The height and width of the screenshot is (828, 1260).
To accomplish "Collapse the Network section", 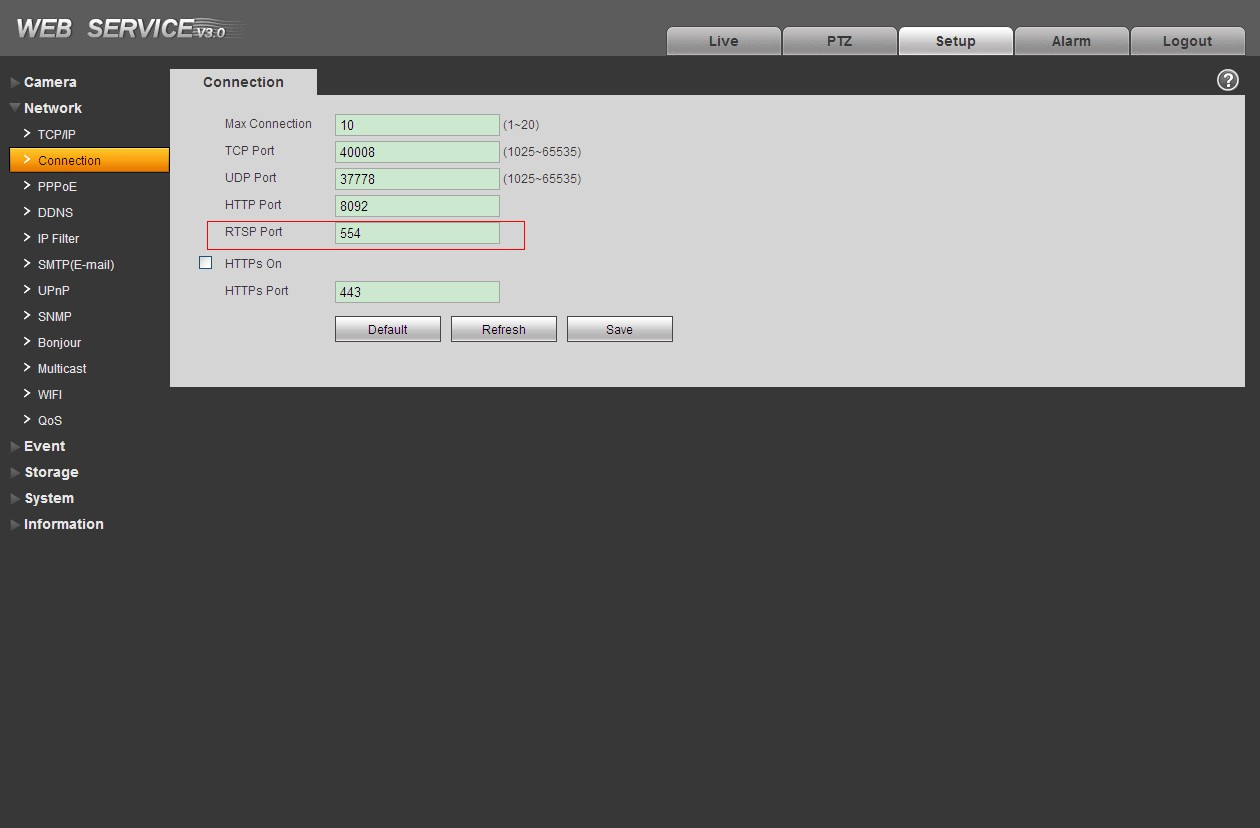I will point(52,108).
